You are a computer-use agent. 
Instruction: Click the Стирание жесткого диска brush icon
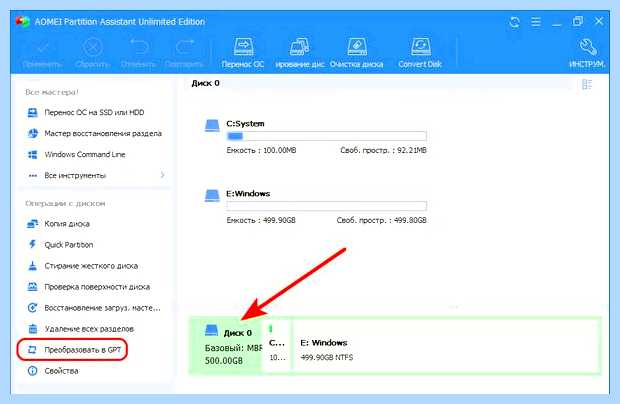point(32,266)
